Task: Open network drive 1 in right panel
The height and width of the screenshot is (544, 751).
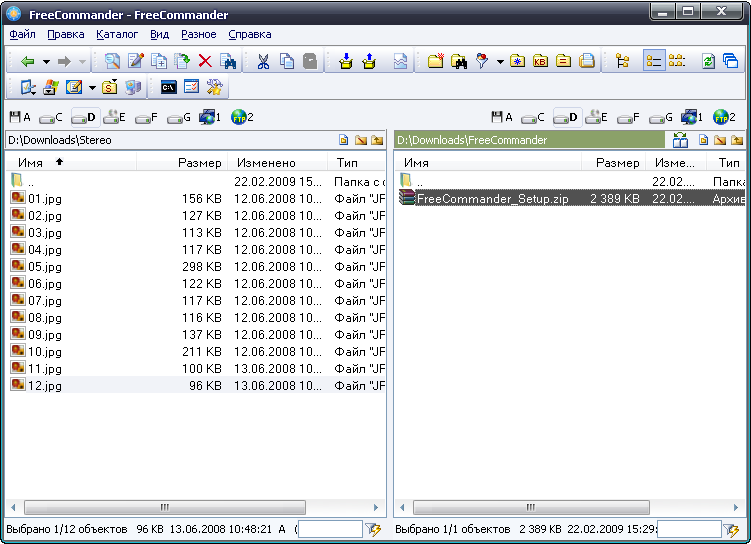Action: (x=692, y=117)
